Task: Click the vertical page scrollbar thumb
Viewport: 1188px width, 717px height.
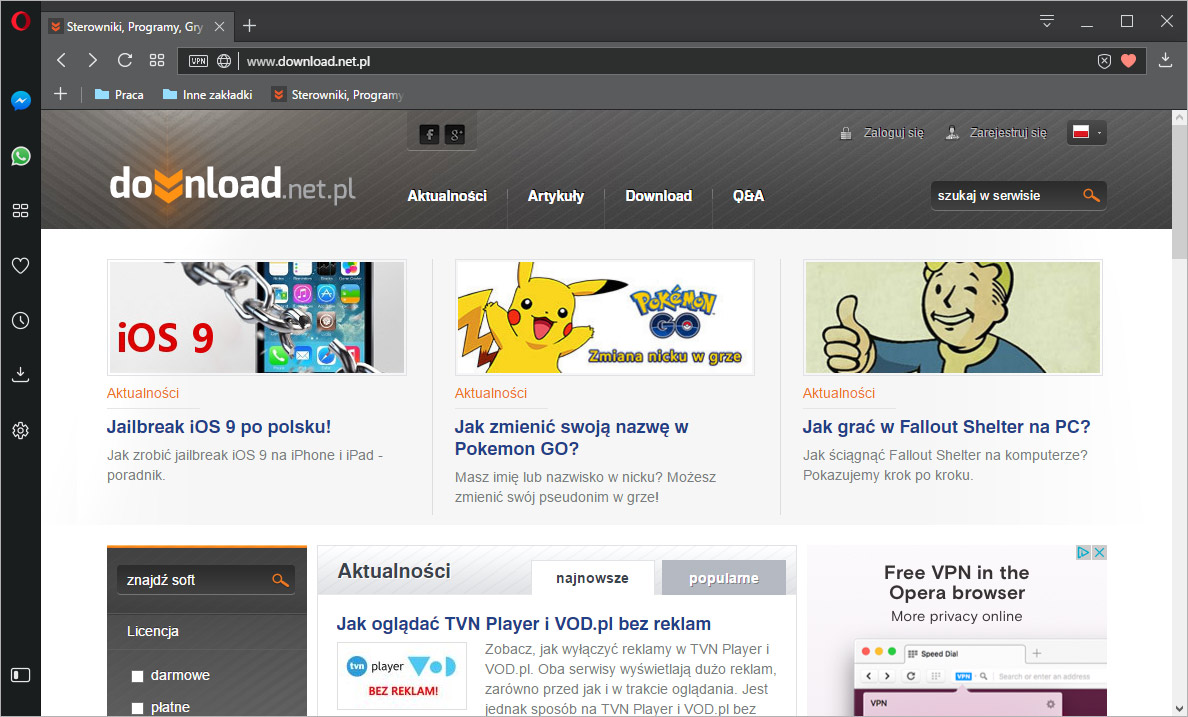Action: [1180, 193]
